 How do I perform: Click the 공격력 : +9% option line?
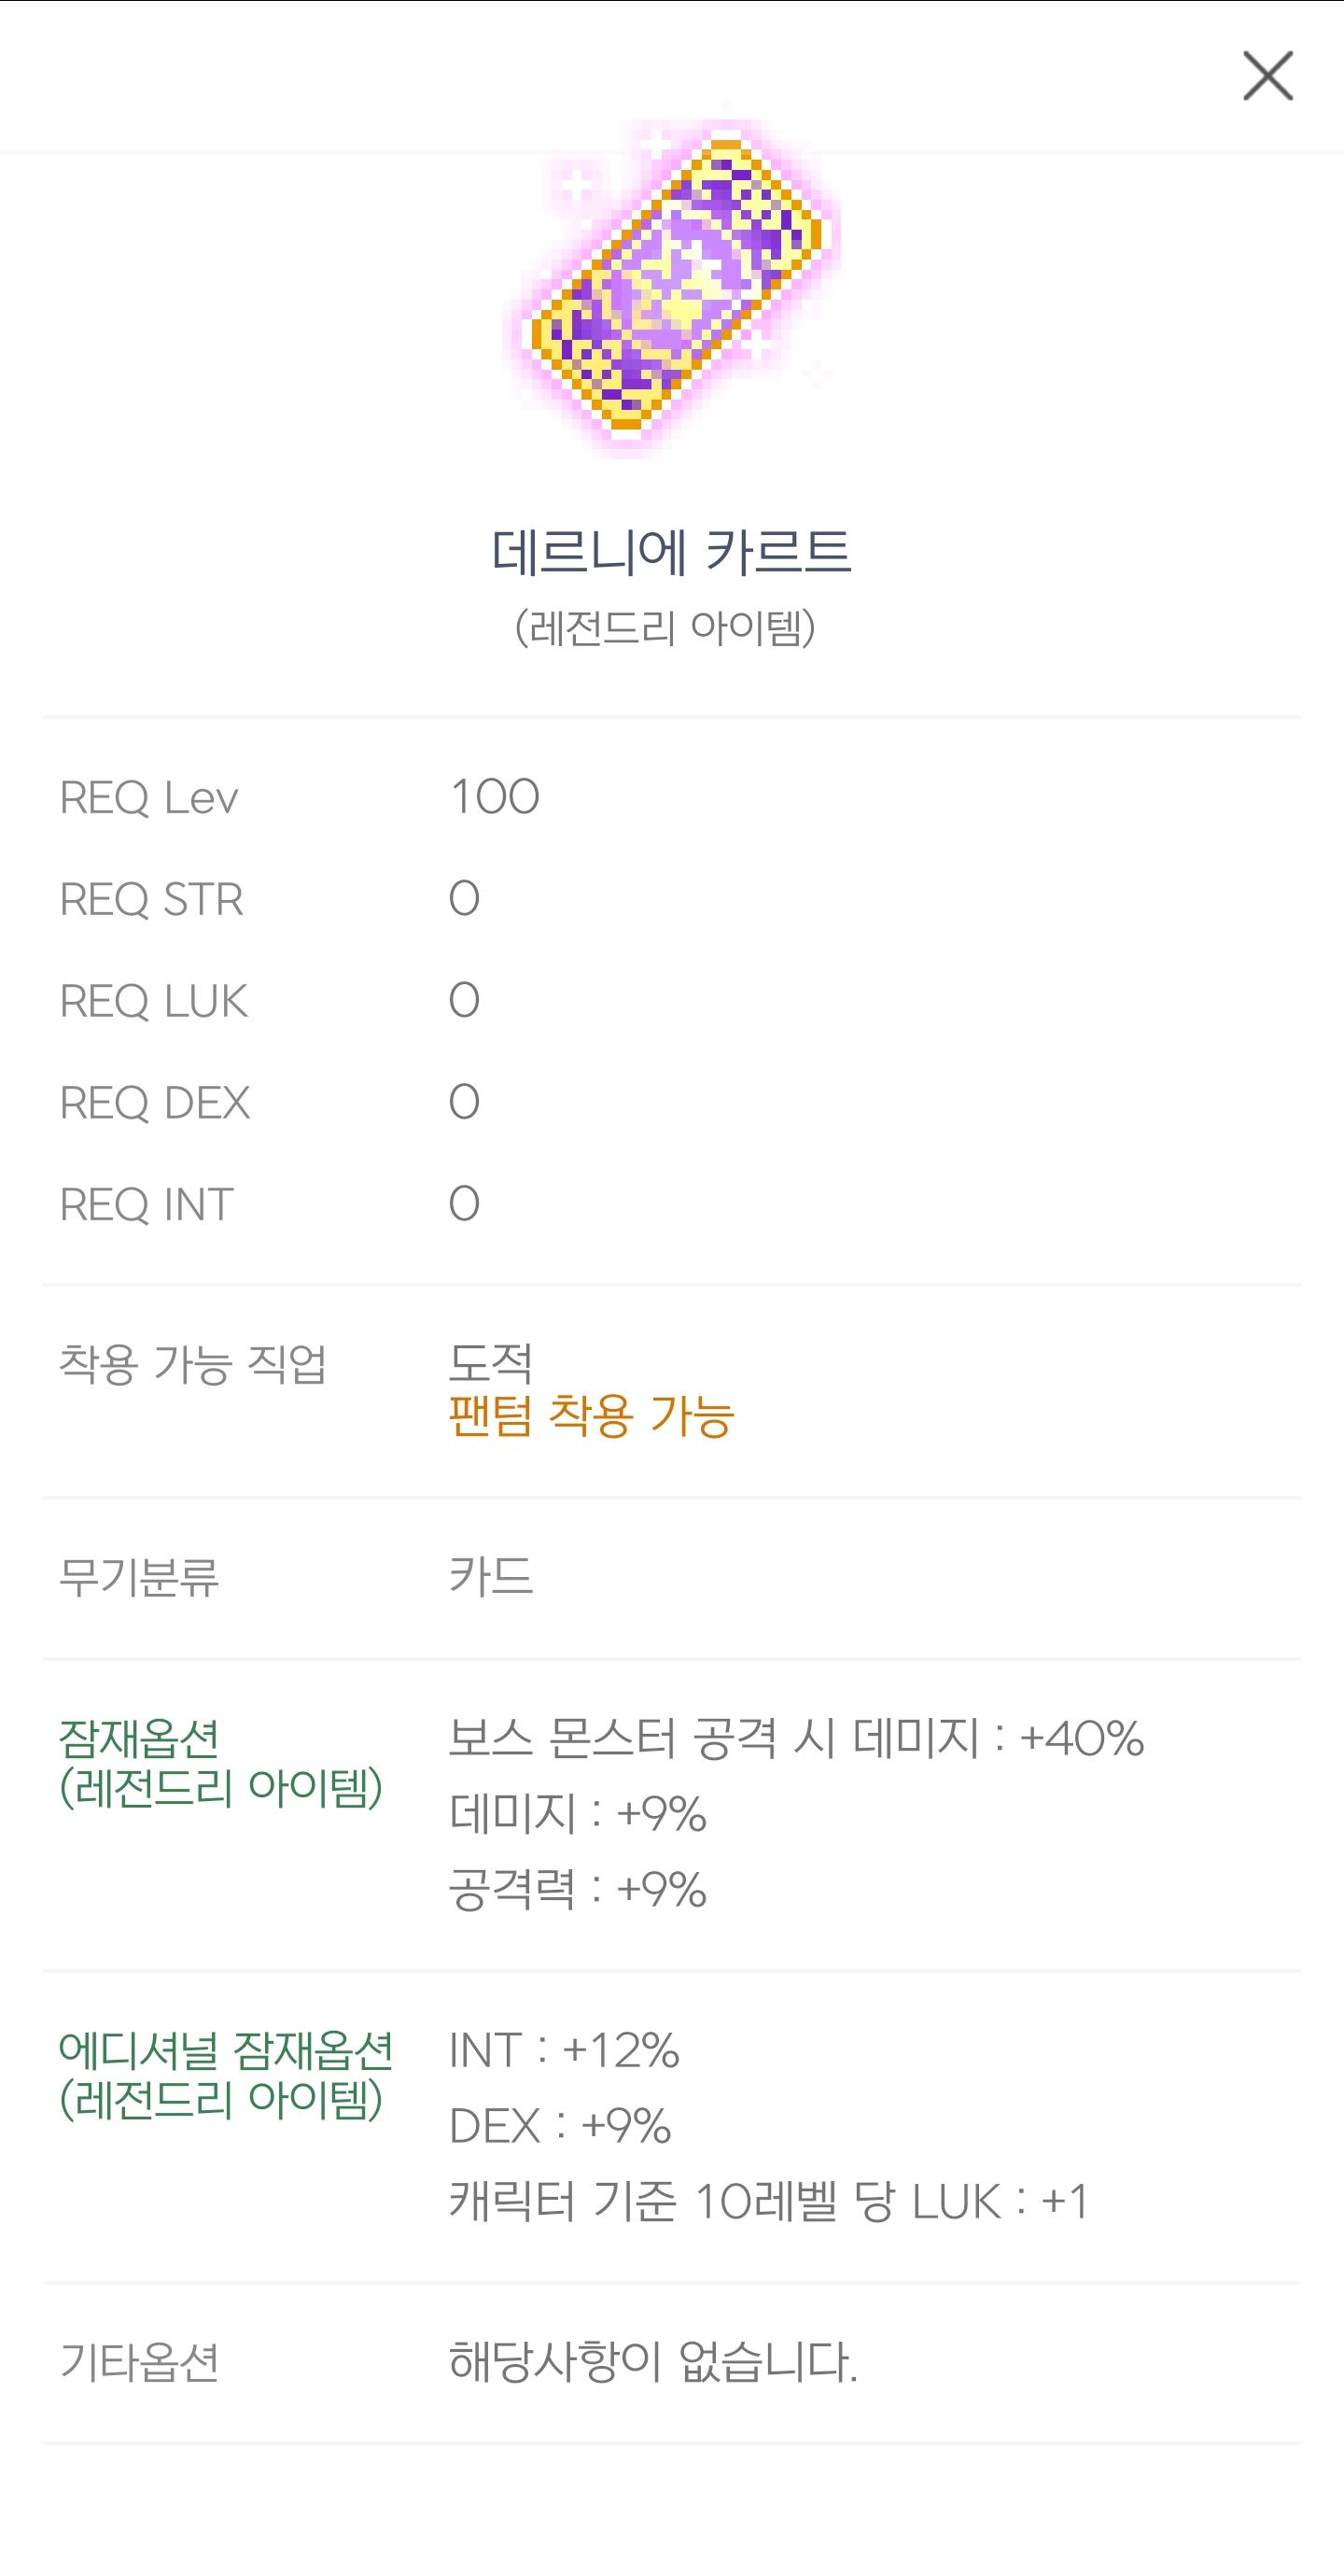coord(578,1889)
